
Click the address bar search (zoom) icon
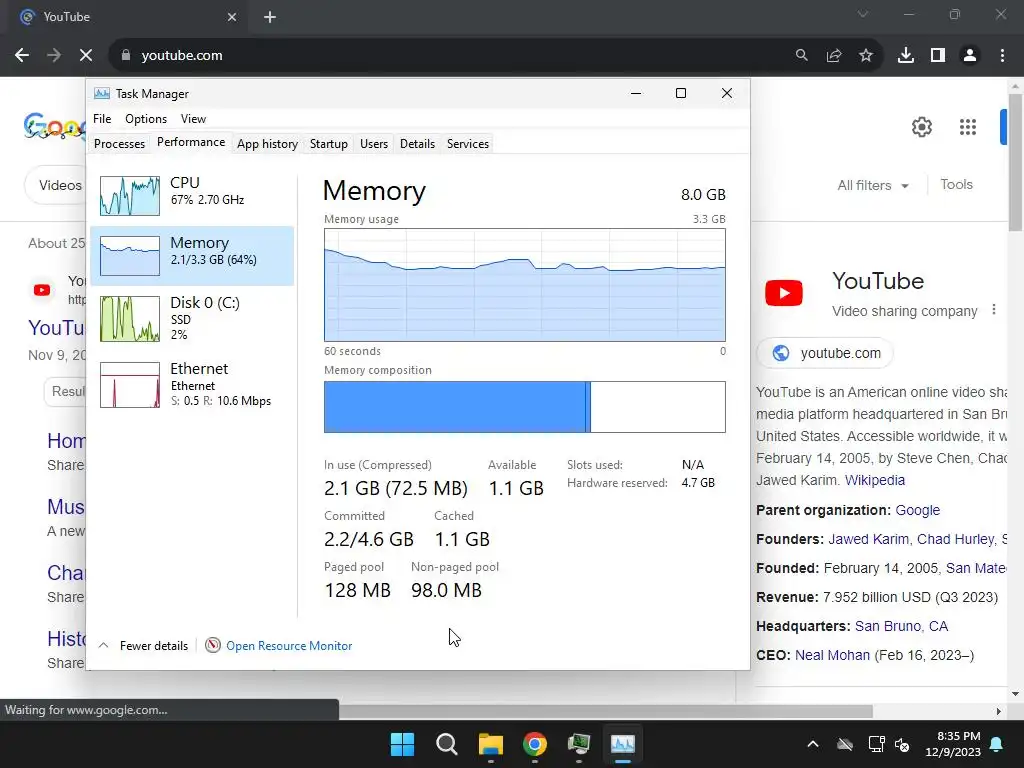pos(801,56)
